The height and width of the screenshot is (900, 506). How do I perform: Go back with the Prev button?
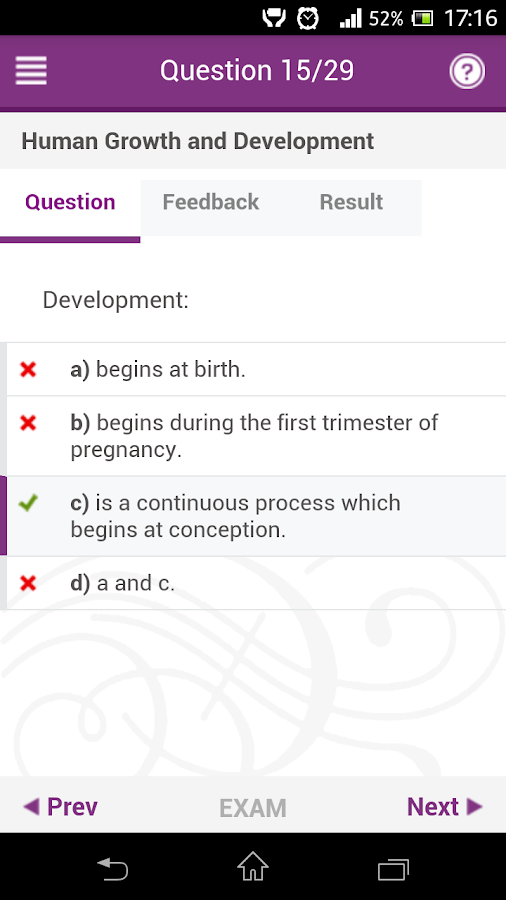[60, 806]
